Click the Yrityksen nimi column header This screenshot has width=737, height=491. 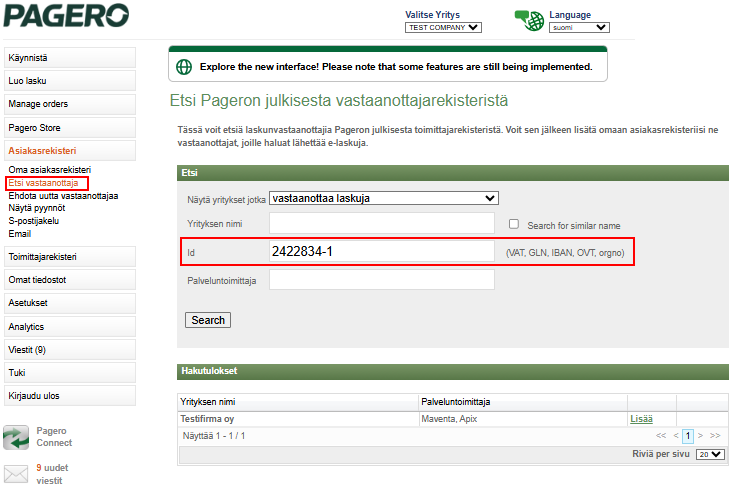click(x=298, y=402)
